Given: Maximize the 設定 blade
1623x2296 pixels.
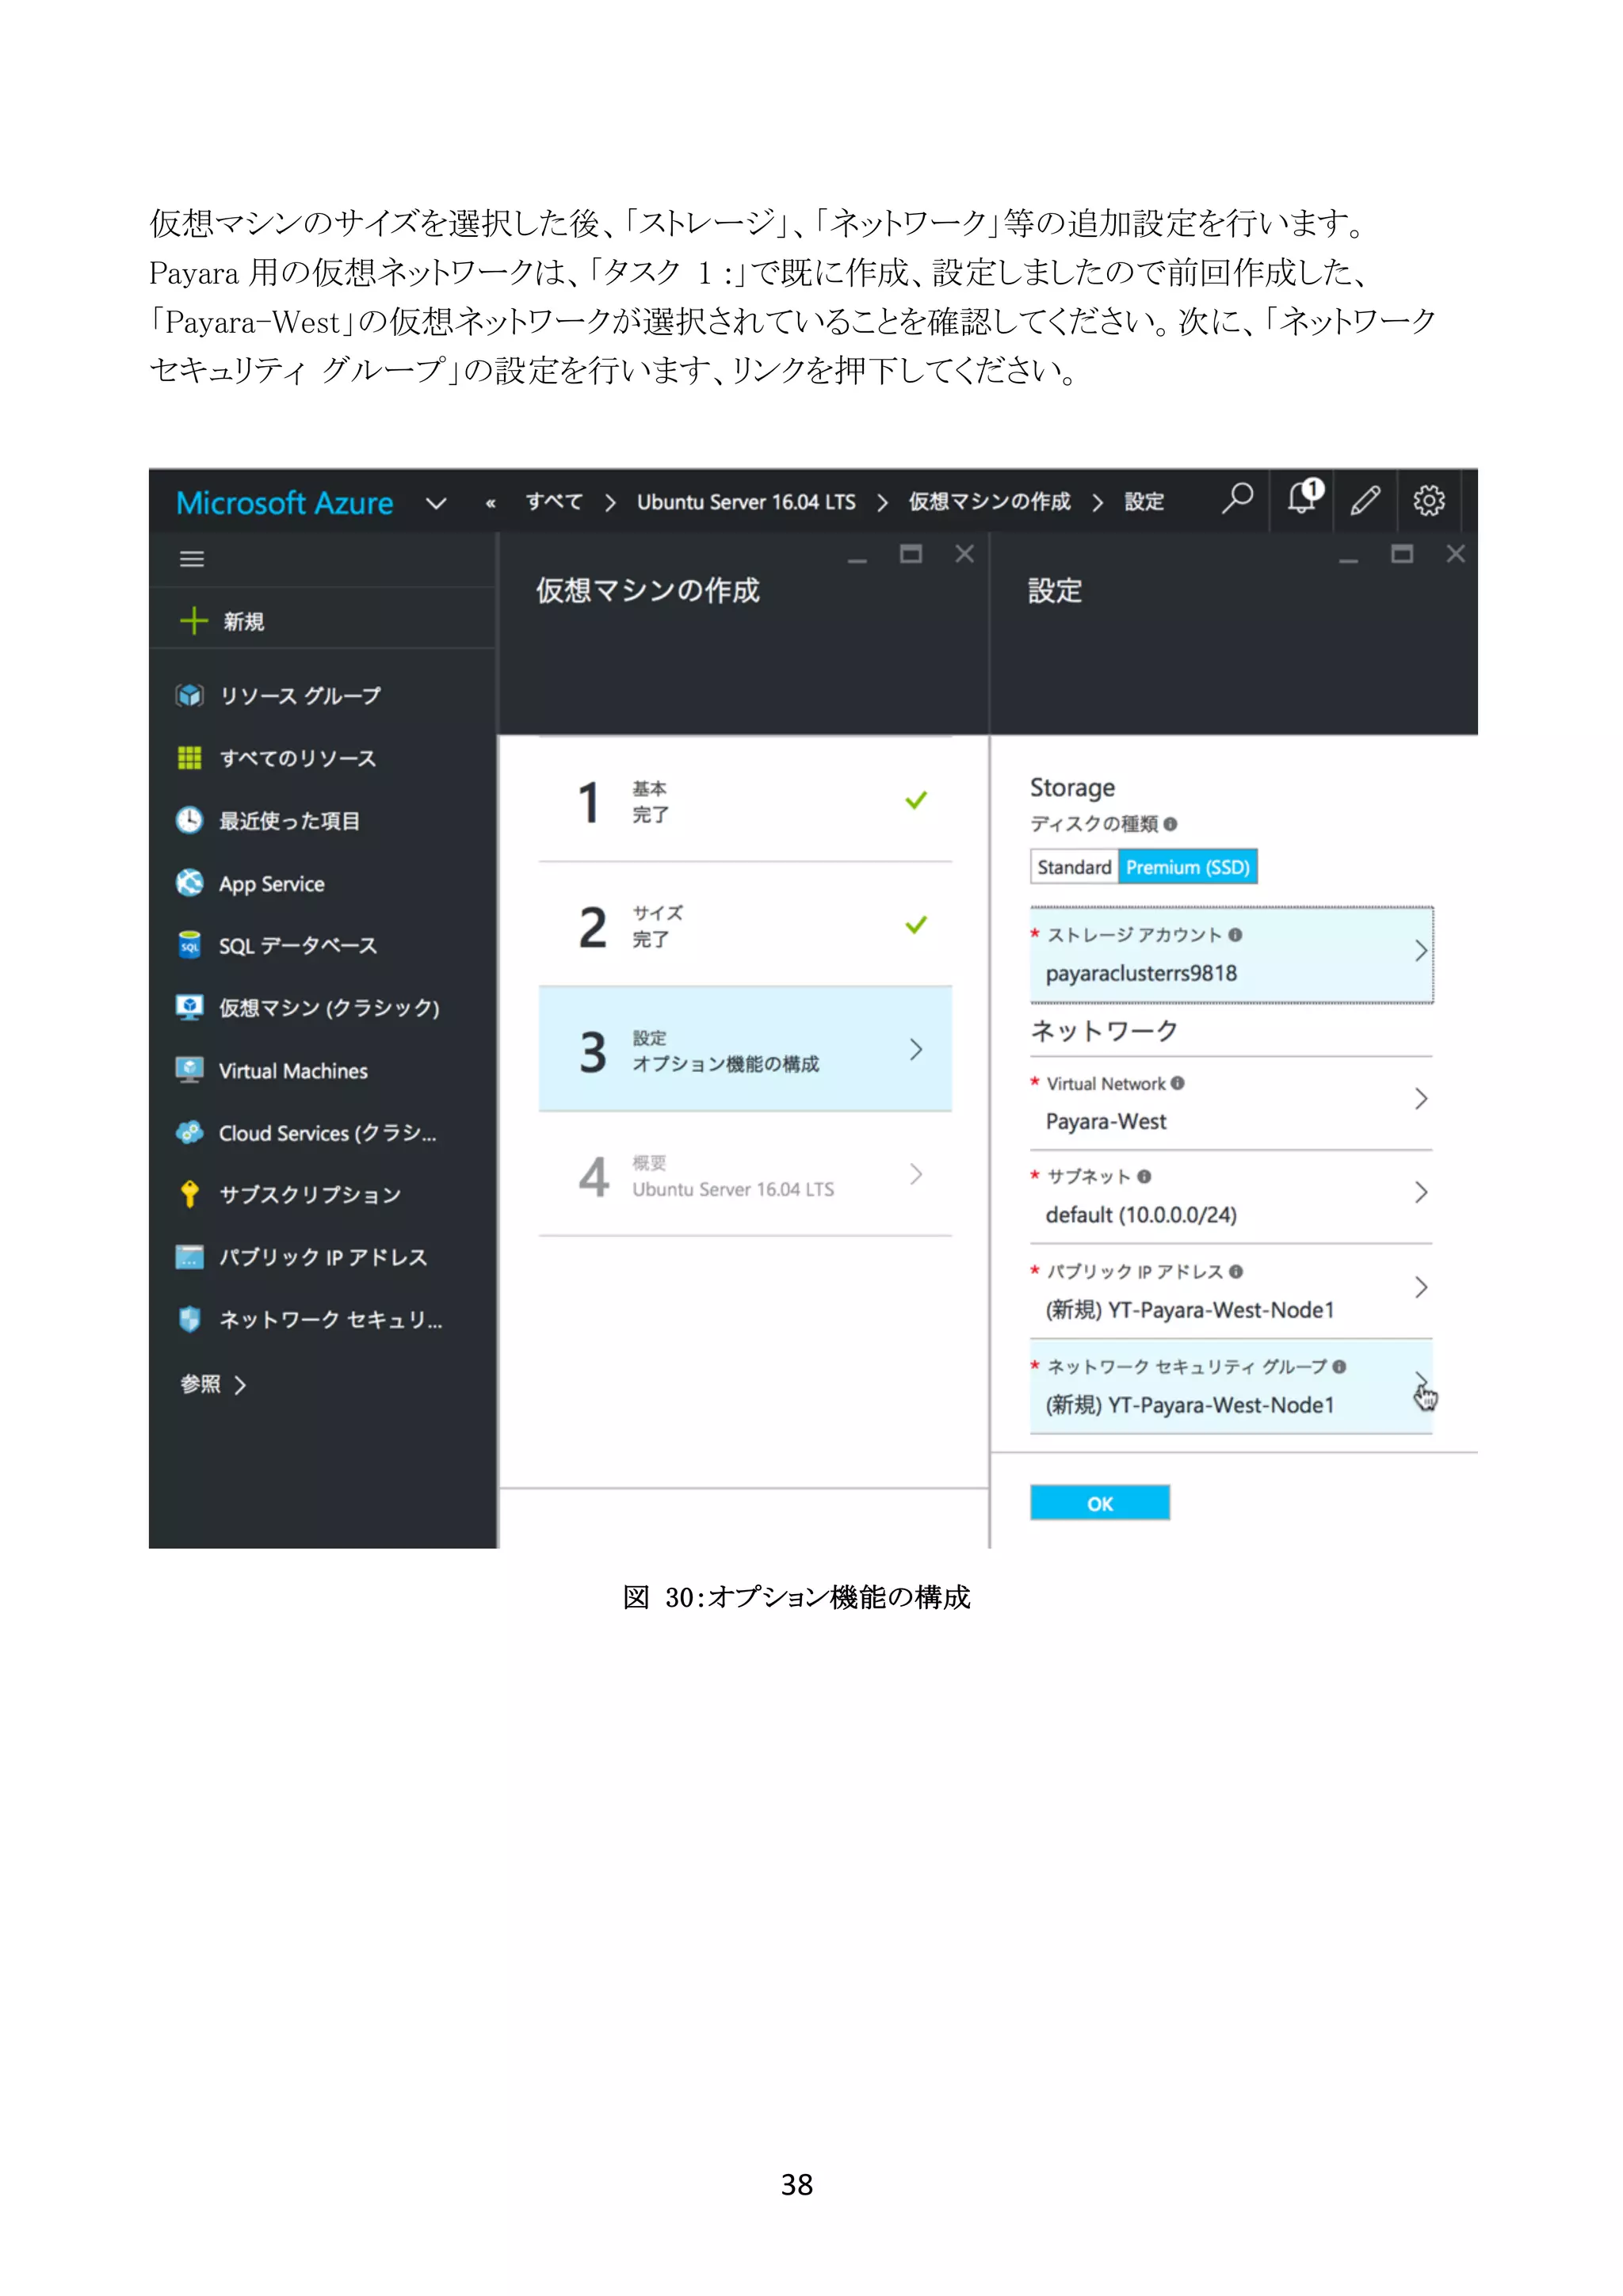Looking at the screenshot, I should pyautogui.click(x=1402, y=554).
